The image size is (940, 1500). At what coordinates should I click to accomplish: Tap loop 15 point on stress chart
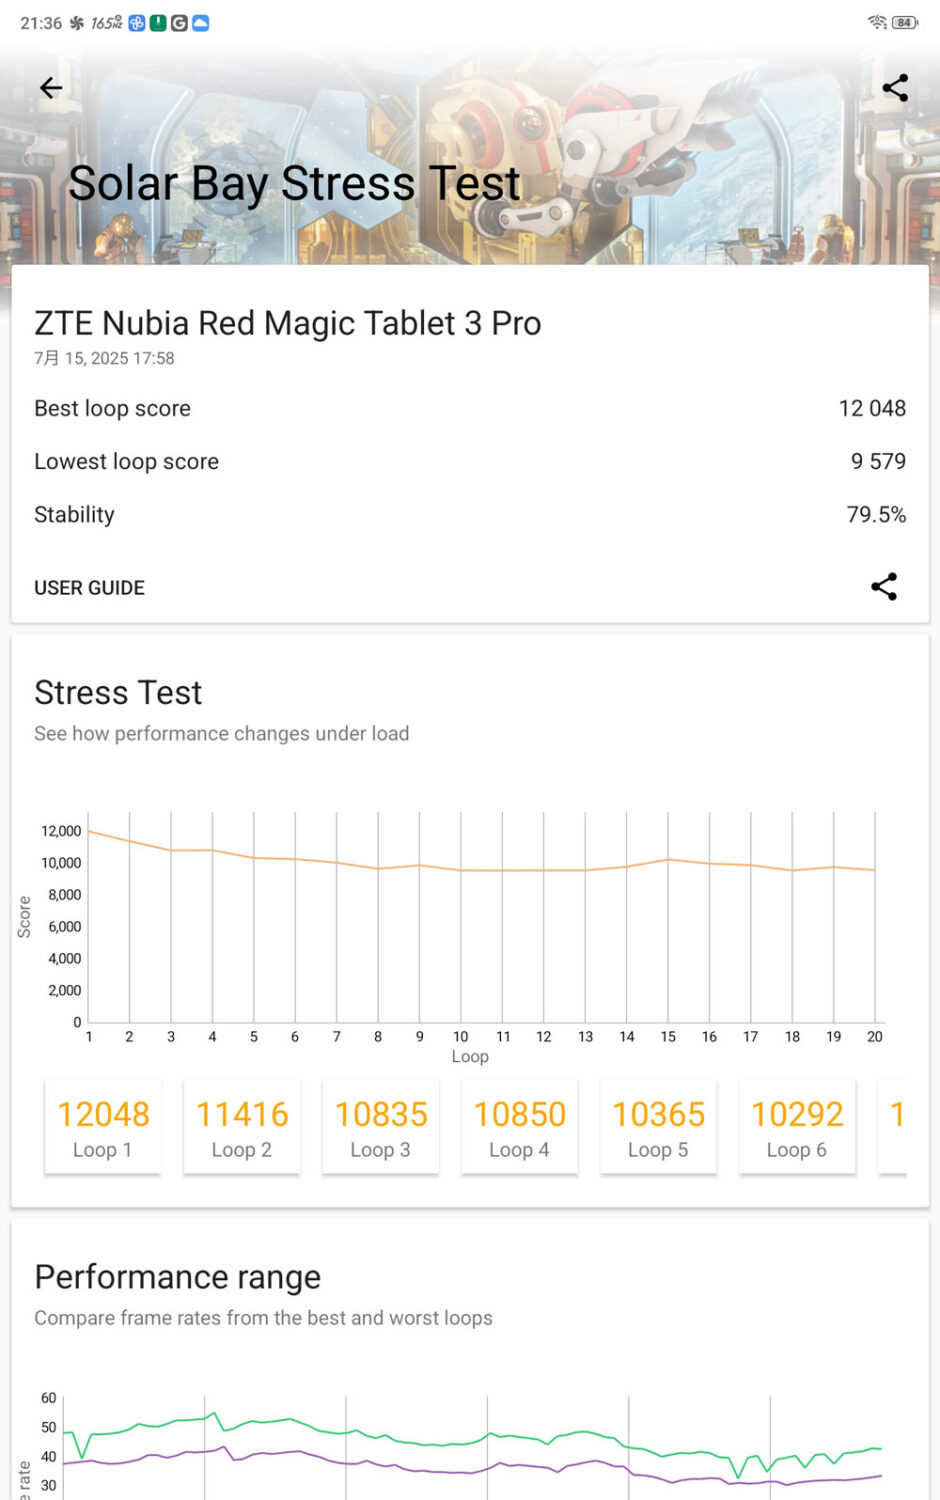coord(668,860)
